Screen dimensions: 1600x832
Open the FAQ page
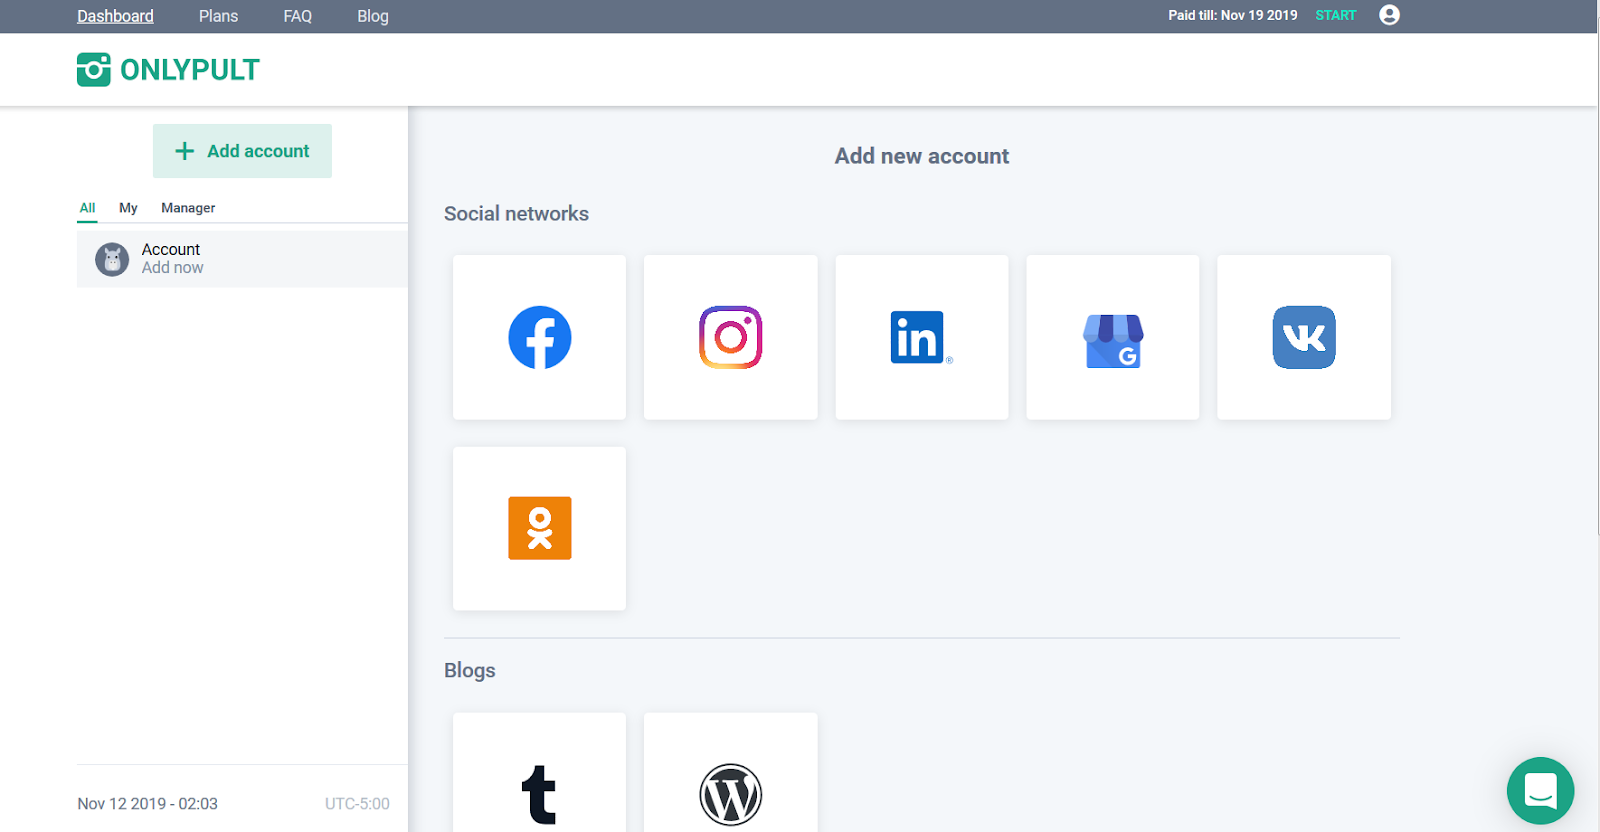point(297,16)
